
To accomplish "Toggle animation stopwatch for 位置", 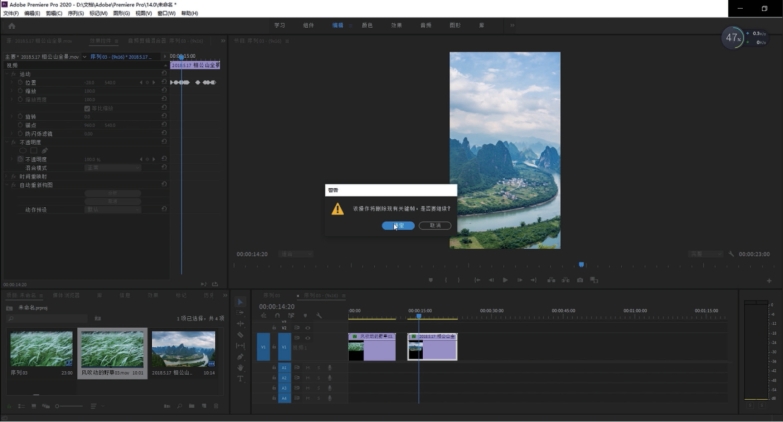I will (20, 82).
